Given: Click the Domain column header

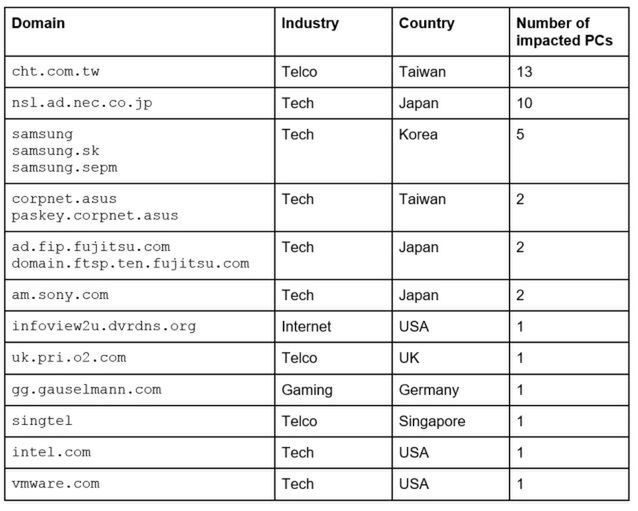Looking at the screenshot, I should click(38, 23).
